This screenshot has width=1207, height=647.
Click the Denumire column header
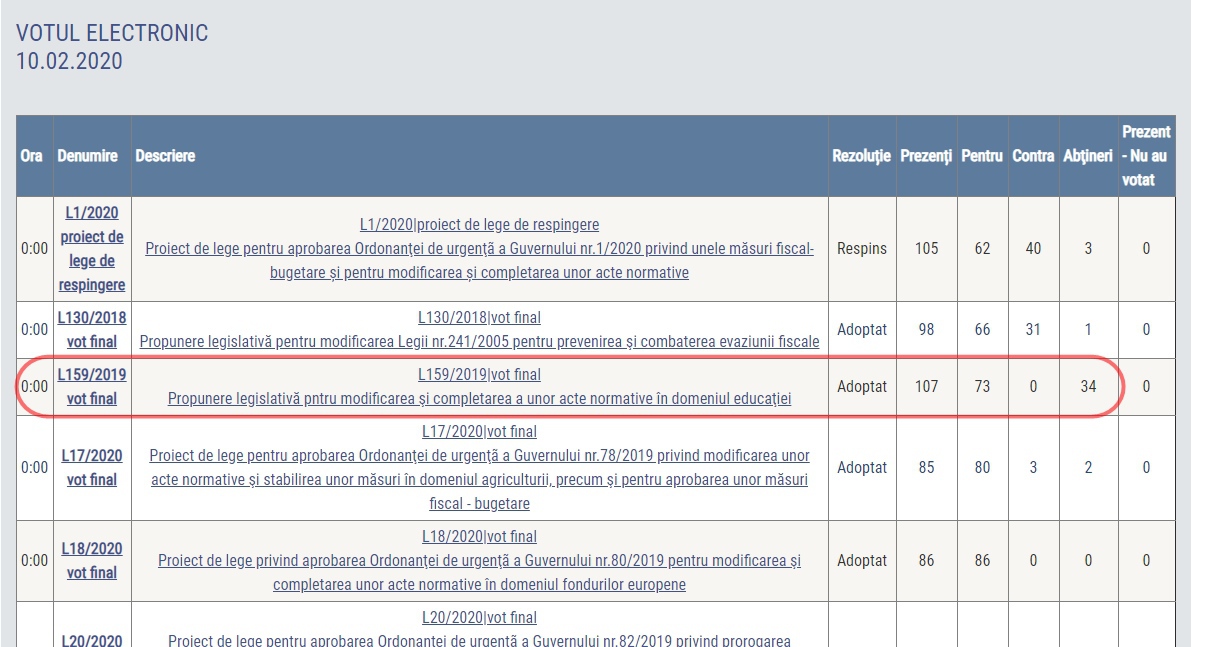coord(88,156)
